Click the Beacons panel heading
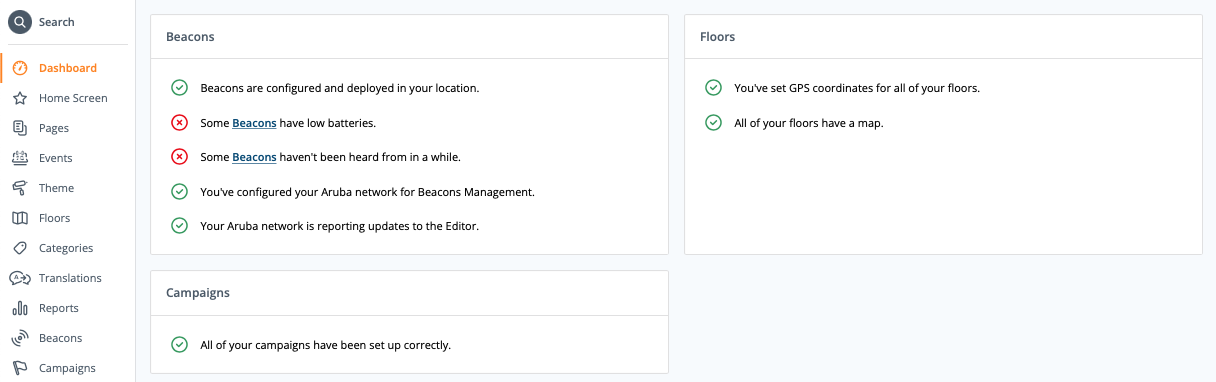Image resolution: width=1216 pixels, height=382 pixels. [190, 37]
